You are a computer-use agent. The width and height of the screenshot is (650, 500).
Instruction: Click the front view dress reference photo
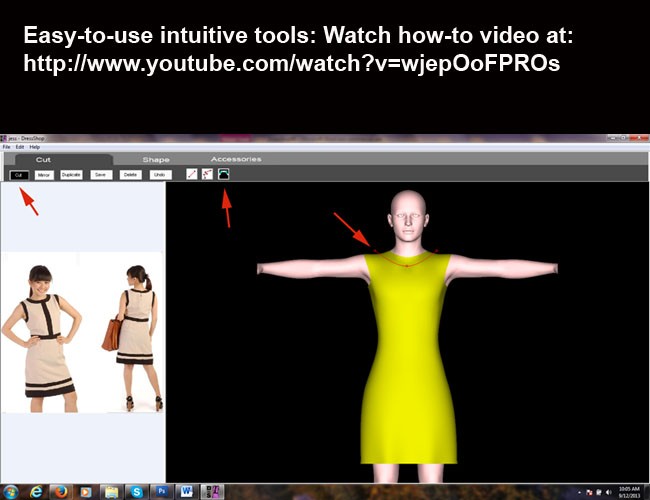(x=42, y=339)
